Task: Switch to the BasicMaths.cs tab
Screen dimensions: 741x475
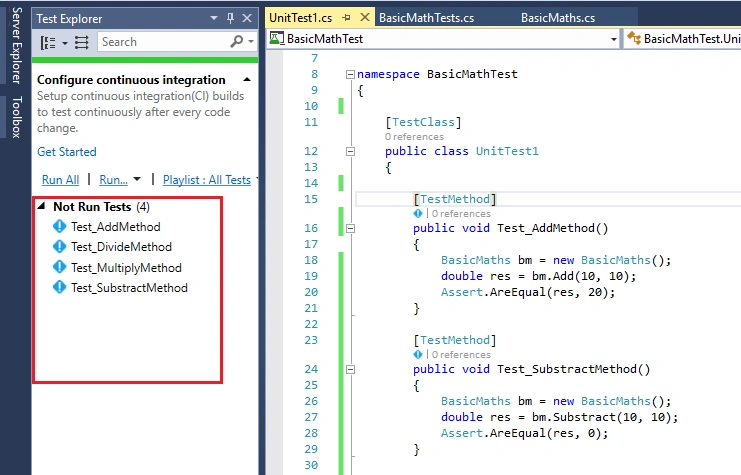Action: coord(558,18)
